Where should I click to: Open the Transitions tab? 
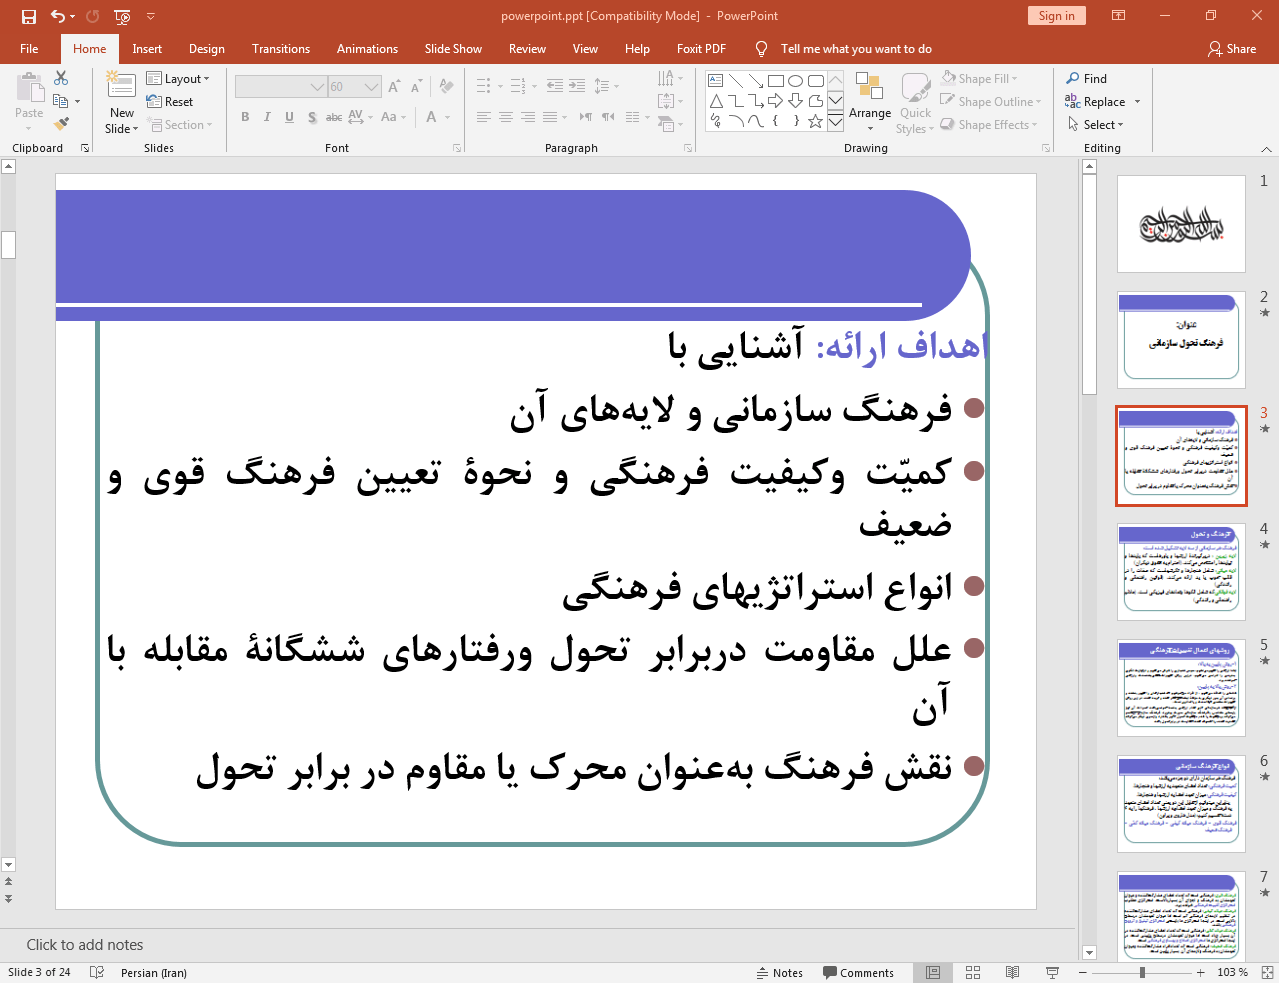click(x=281, y=48)
